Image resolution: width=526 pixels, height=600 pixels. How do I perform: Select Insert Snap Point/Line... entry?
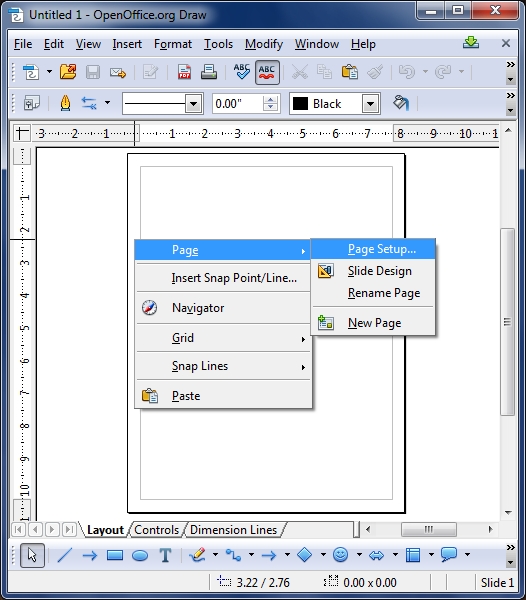(x=223, y=278)
